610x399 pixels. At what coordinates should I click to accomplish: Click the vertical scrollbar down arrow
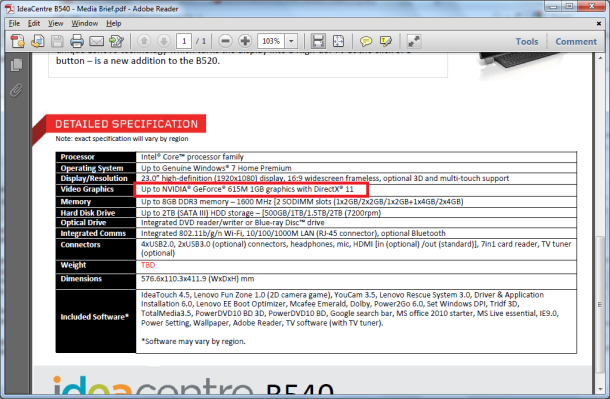click(600, 388)
